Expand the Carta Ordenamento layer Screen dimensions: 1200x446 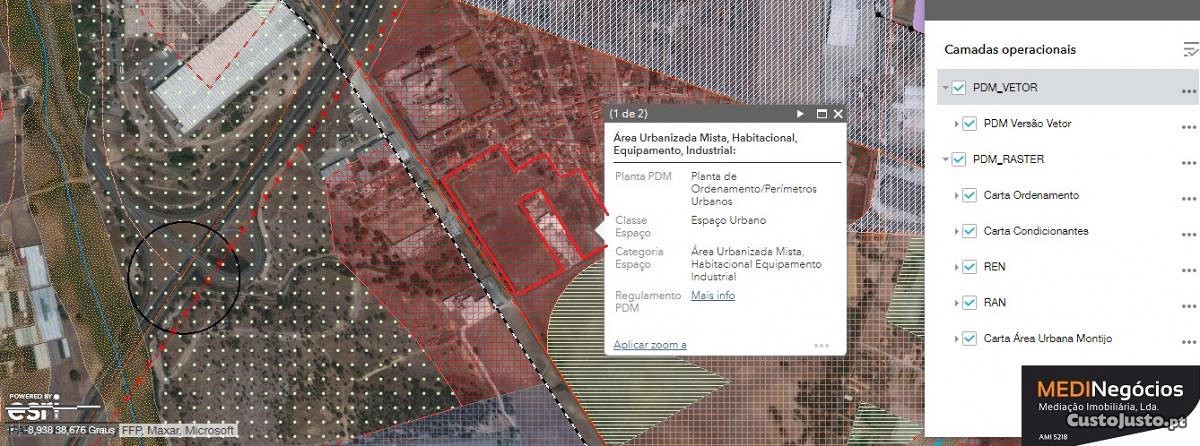tap(956, 196)
